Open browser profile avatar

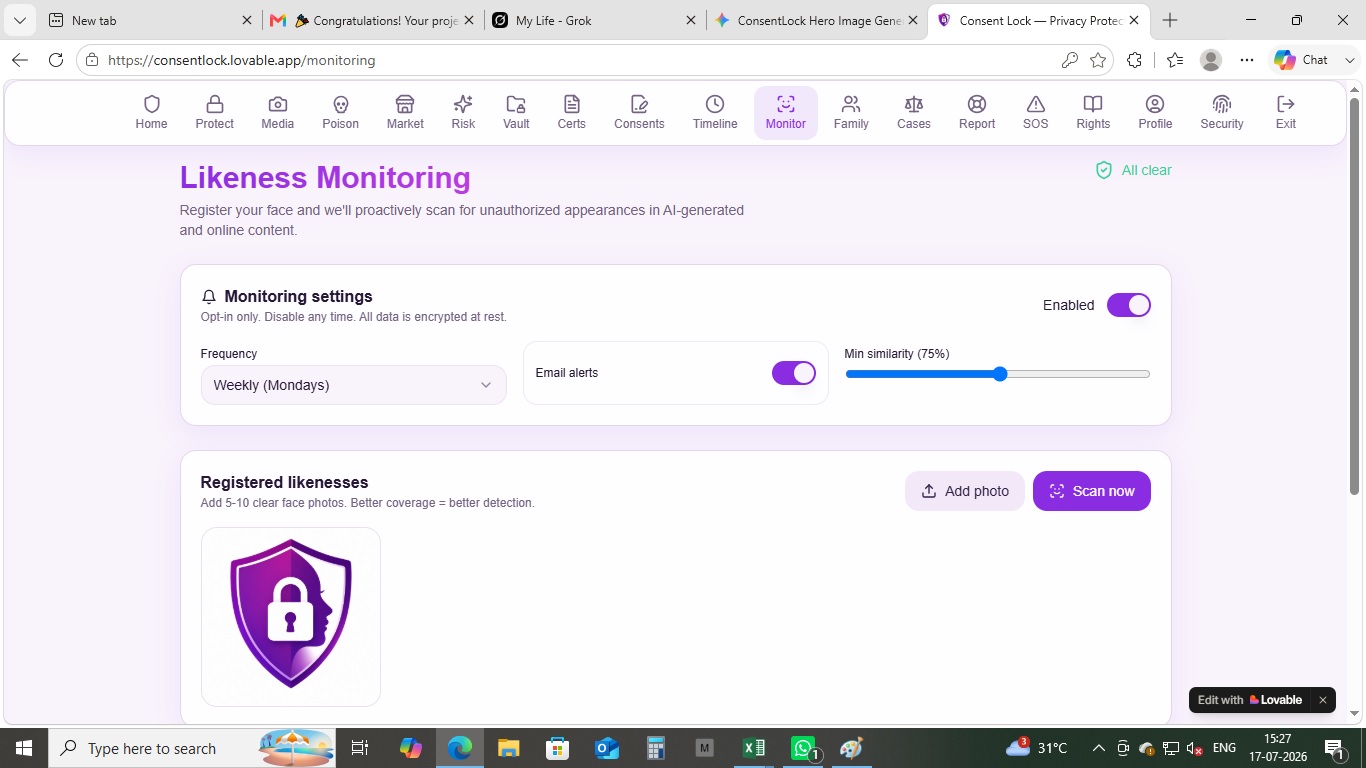(1211, 60)
